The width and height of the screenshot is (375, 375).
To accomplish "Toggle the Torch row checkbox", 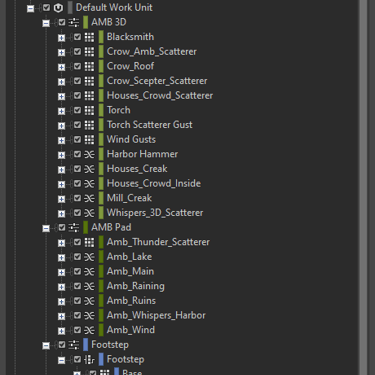I will tap(77, 110).
